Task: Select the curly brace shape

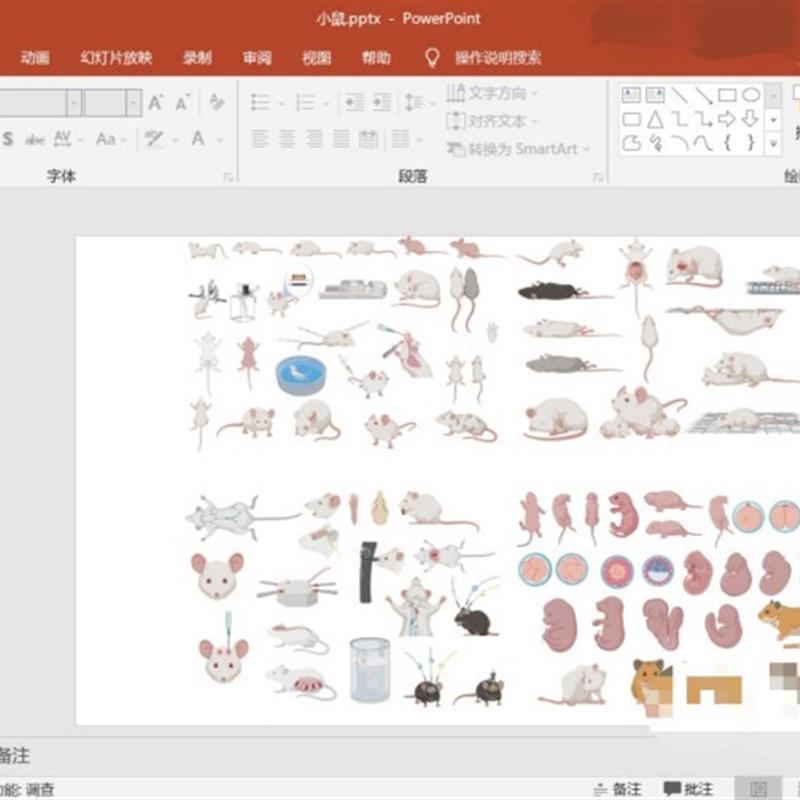Action: (728, 141)
